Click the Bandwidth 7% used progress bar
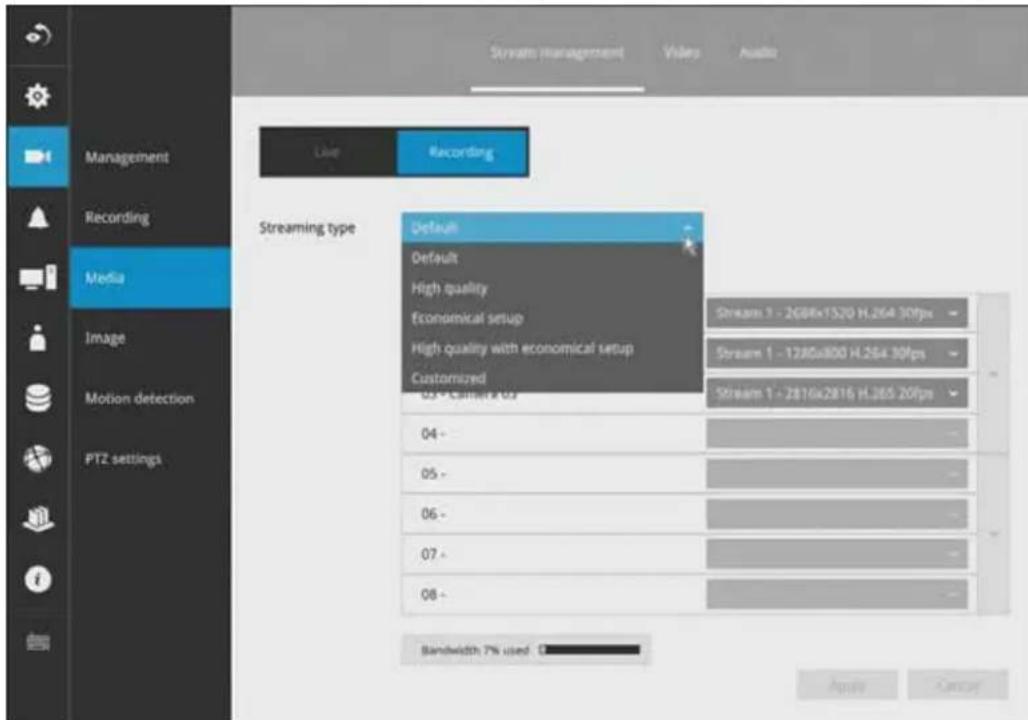The image size is (1028, 720). tap(590, 650)
